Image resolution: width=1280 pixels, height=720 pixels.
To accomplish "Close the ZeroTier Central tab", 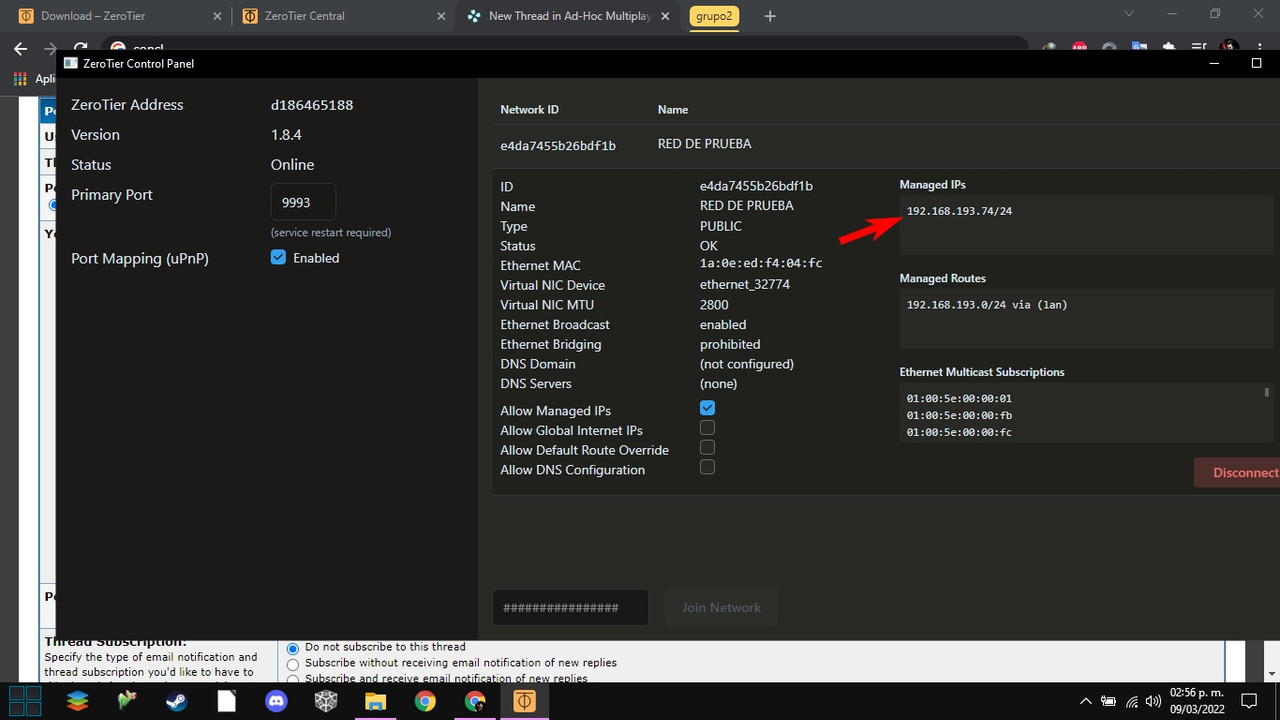I will [x=440, y=16].
